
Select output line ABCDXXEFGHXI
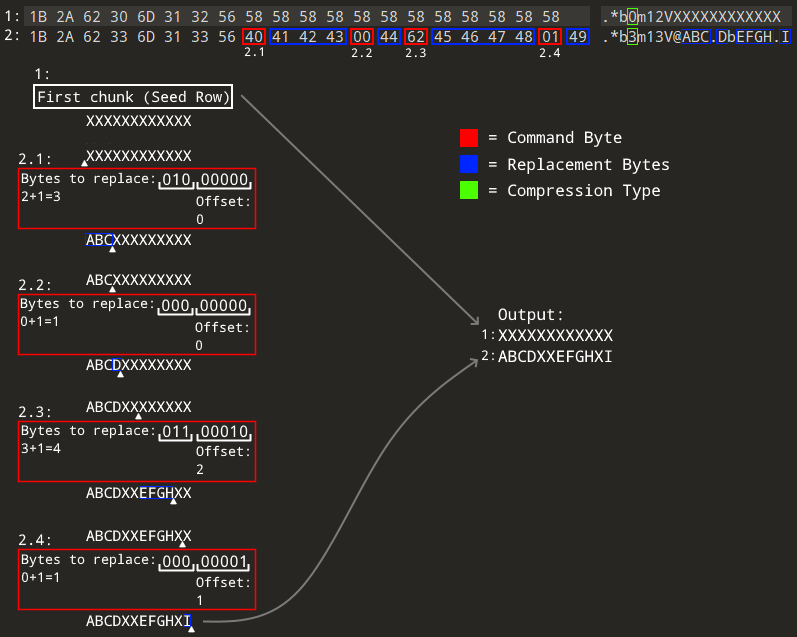point(555,356)
